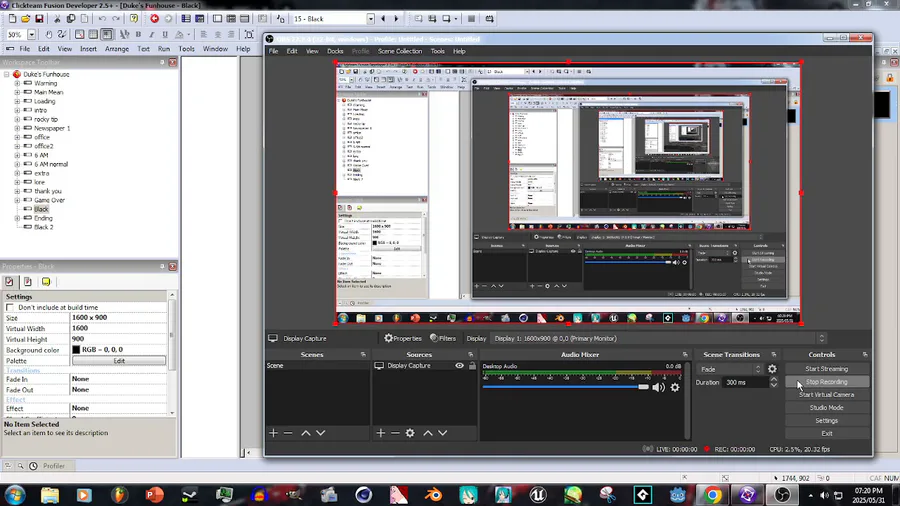This screenshot has width=900, height=506.
Task: Click New file icon in Fusion toolbar
Action: click(x=13, y=19)
